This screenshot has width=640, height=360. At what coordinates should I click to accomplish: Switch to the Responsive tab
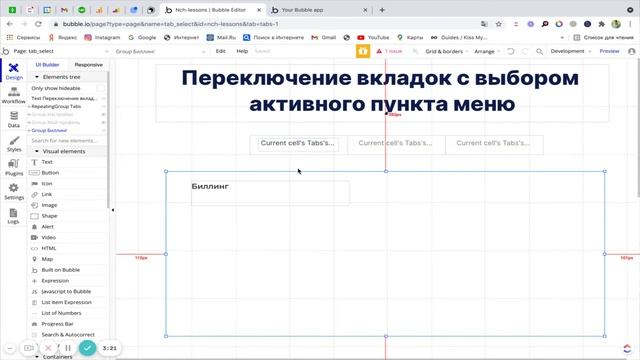click(x=89, y=64)
